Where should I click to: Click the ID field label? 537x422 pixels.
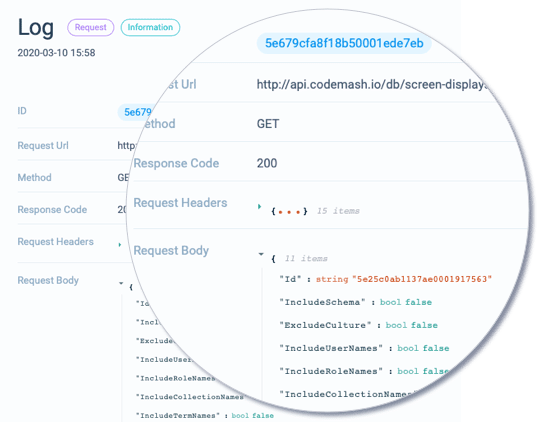click(x=22, y=111)
